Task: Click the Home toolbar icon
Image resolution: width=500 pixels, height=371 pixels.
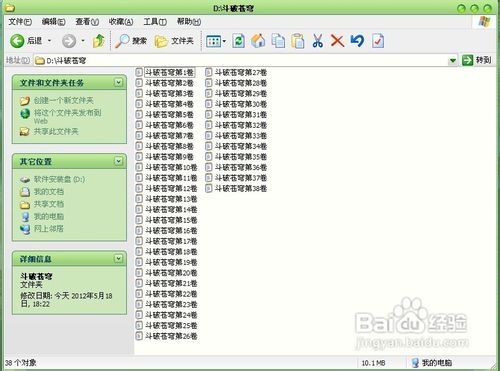Action: pyautogui.click(x=258, y=41)
